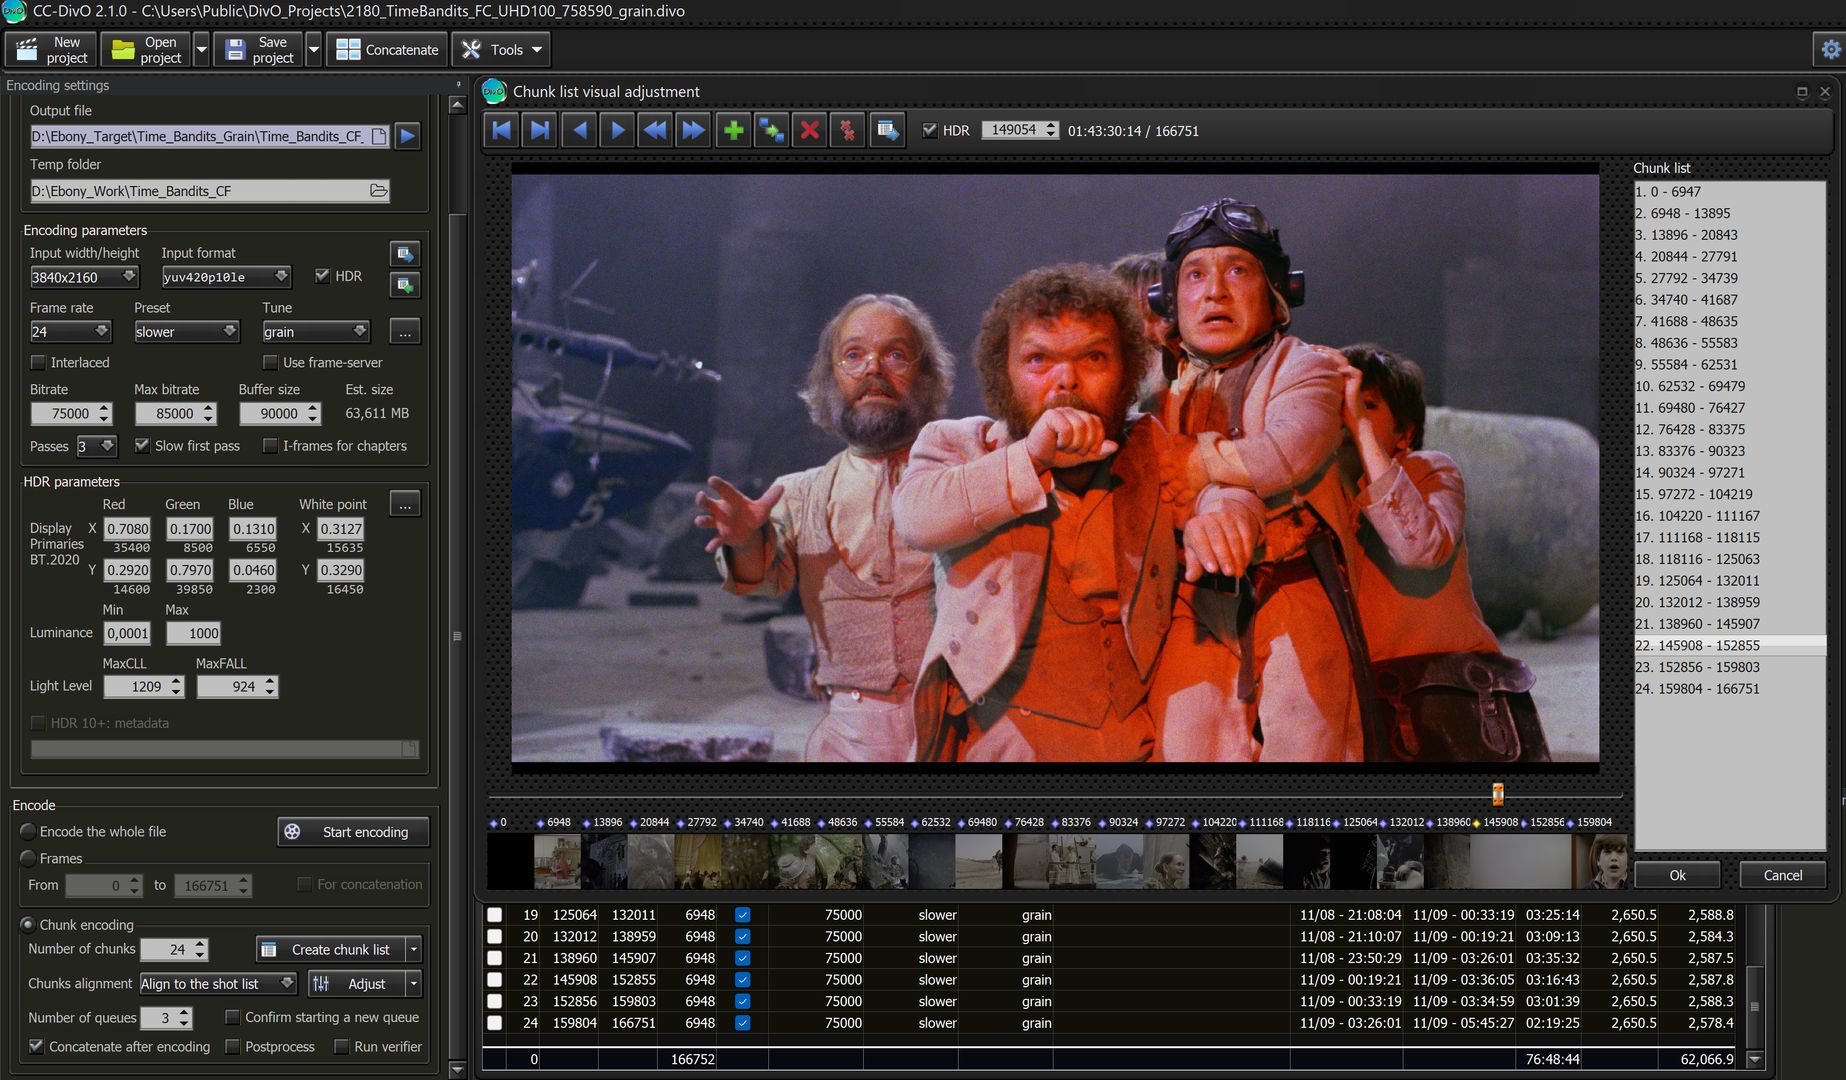The image size is (1846, 1080).
Task: Click timeline thumbnail at chunk 6948
Action: pyautogui.click(x=557, y=861)
